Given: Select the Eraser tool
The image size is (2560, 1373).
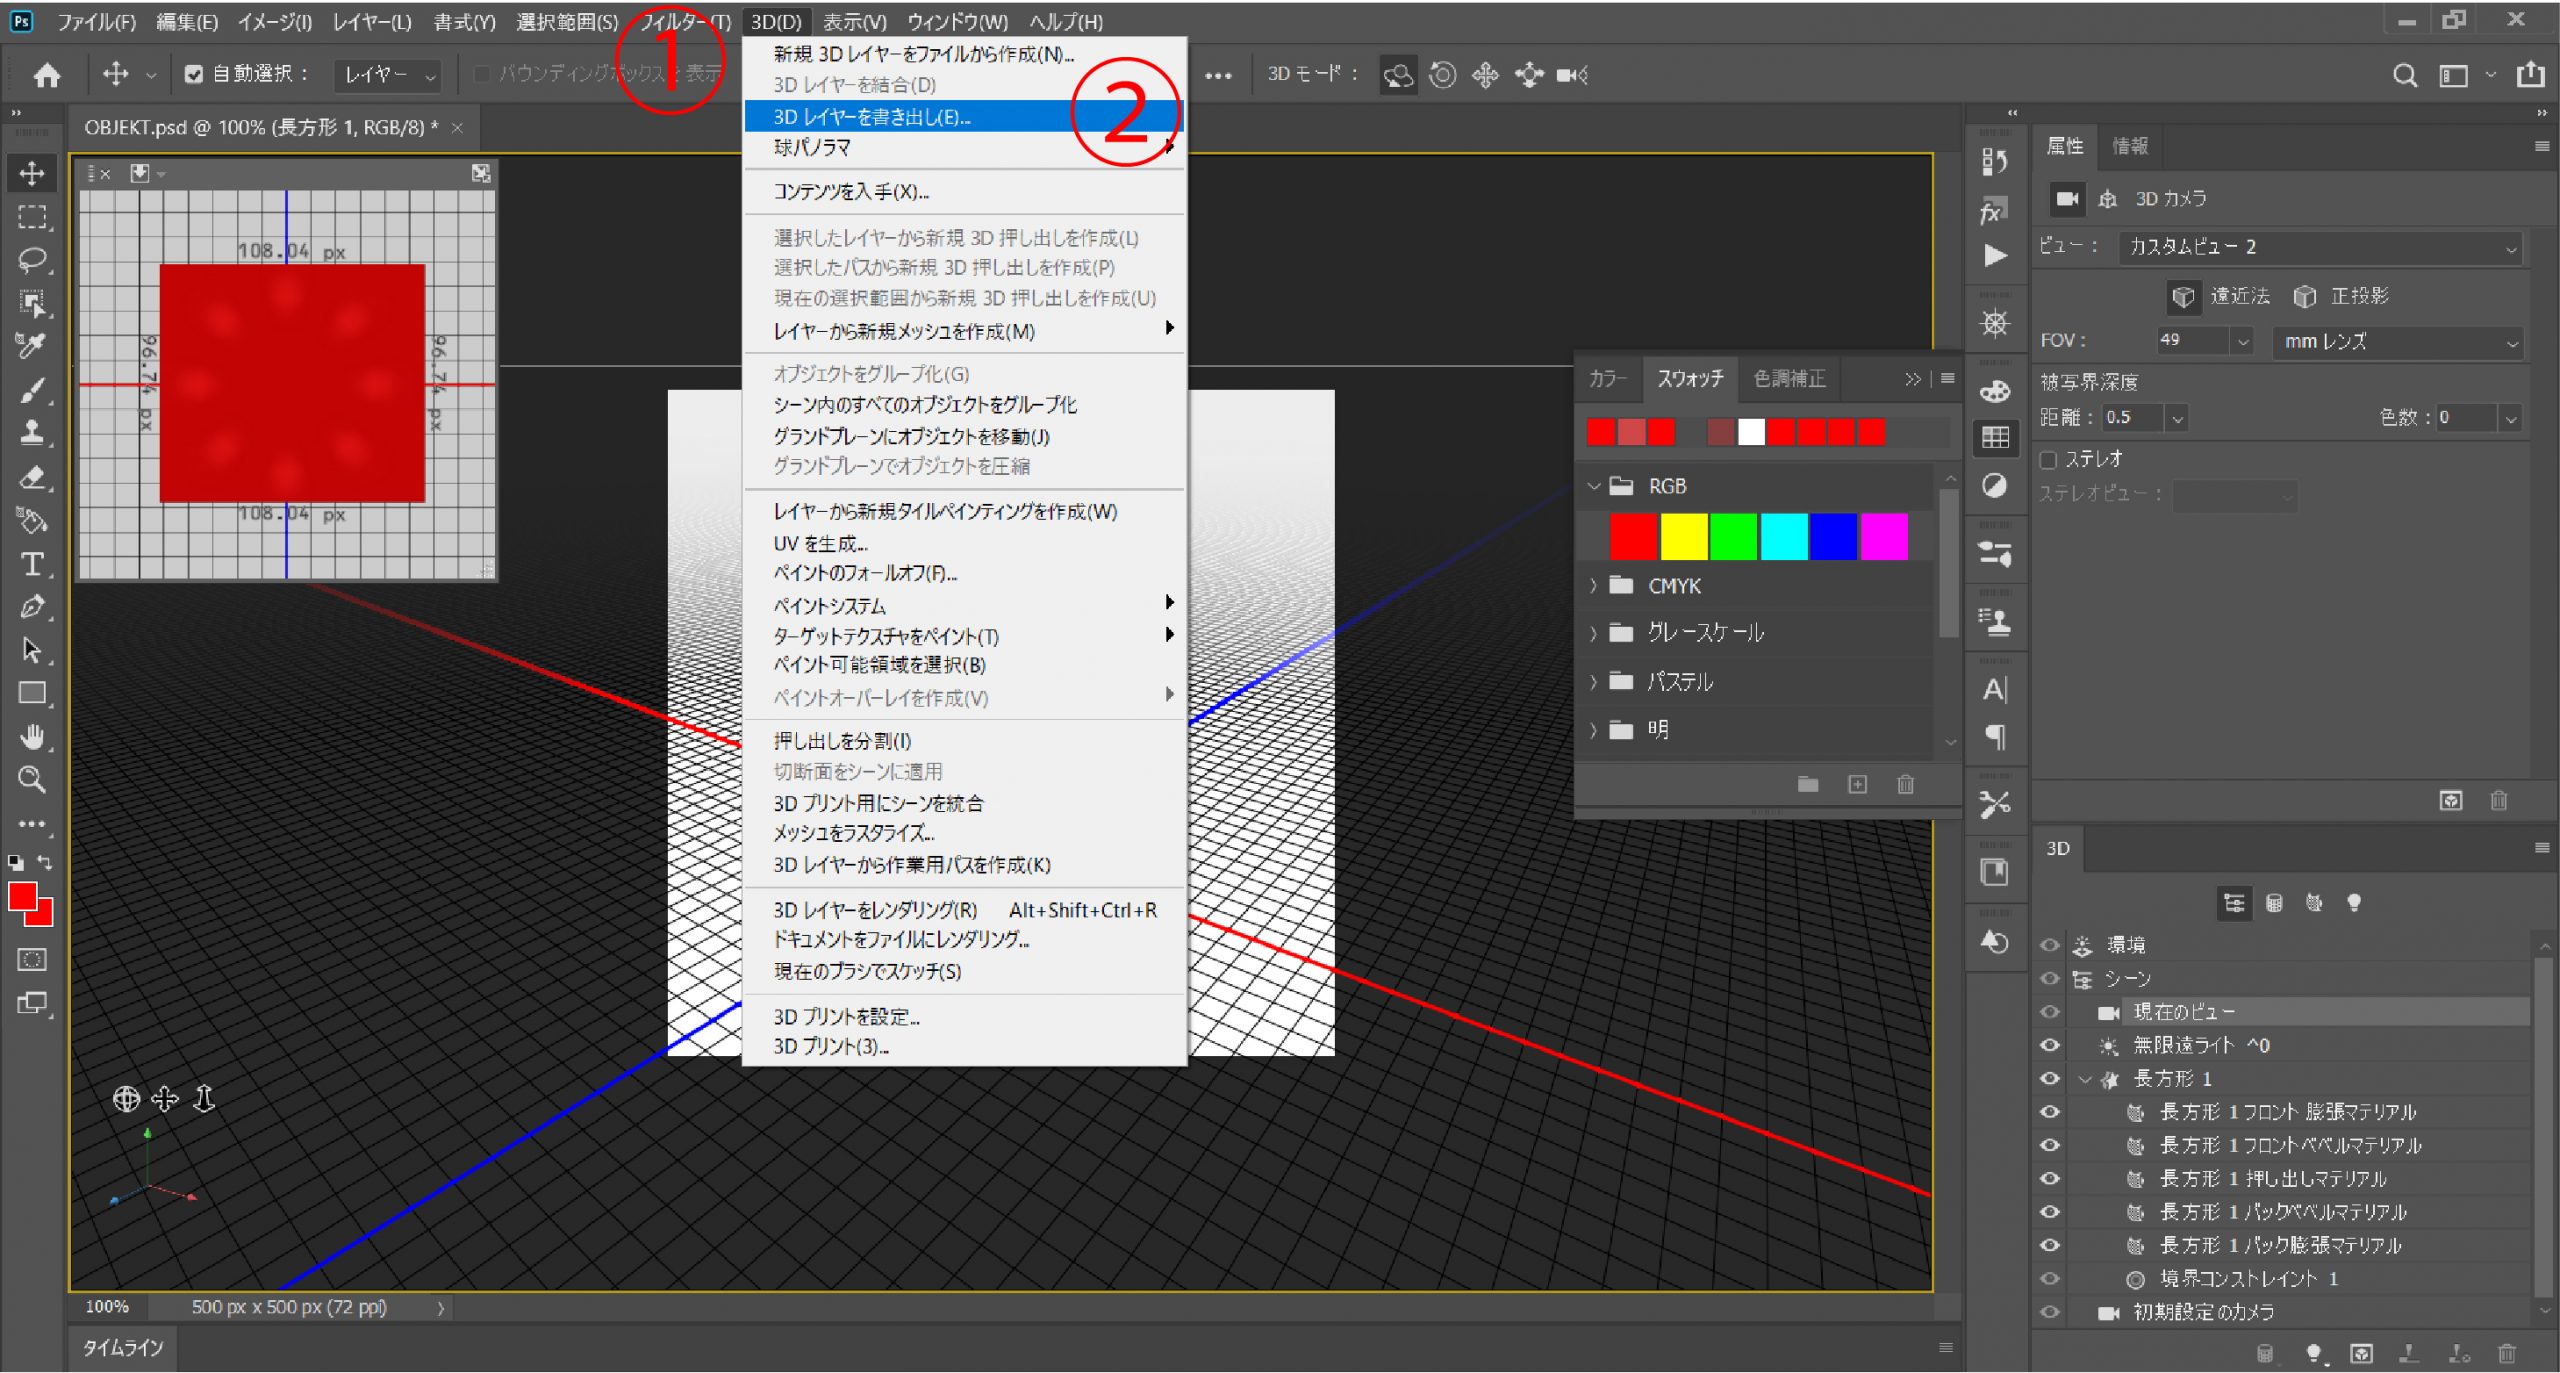Looking at the screenshot, I should pos(32,477).
